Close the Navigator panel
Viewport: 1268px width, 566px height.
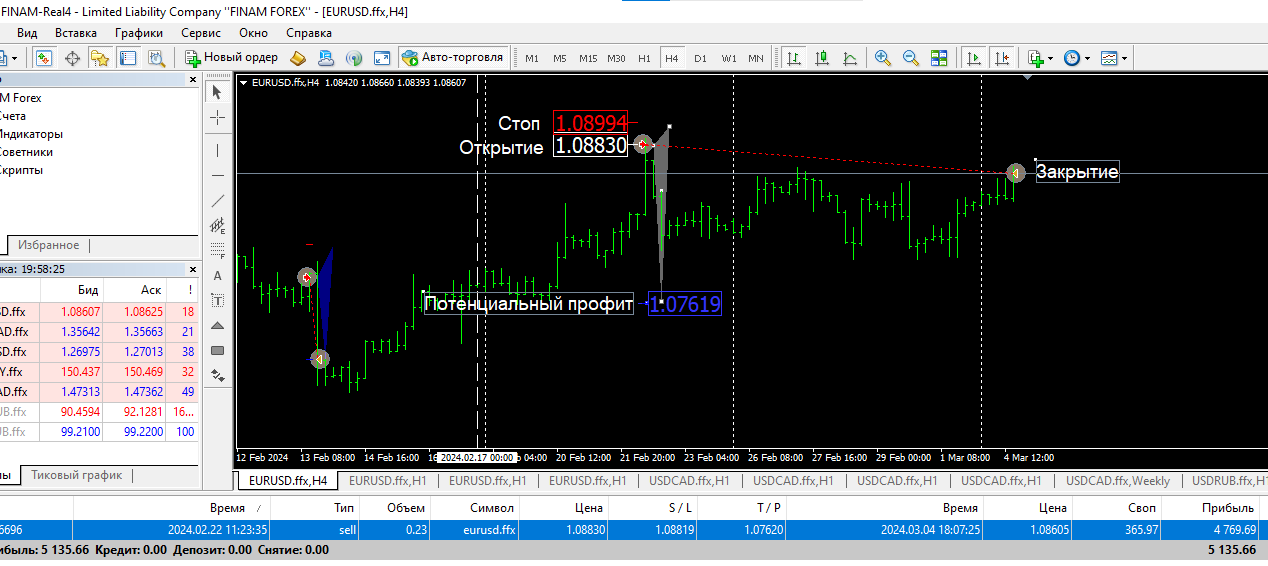click(x=193, y=80)
